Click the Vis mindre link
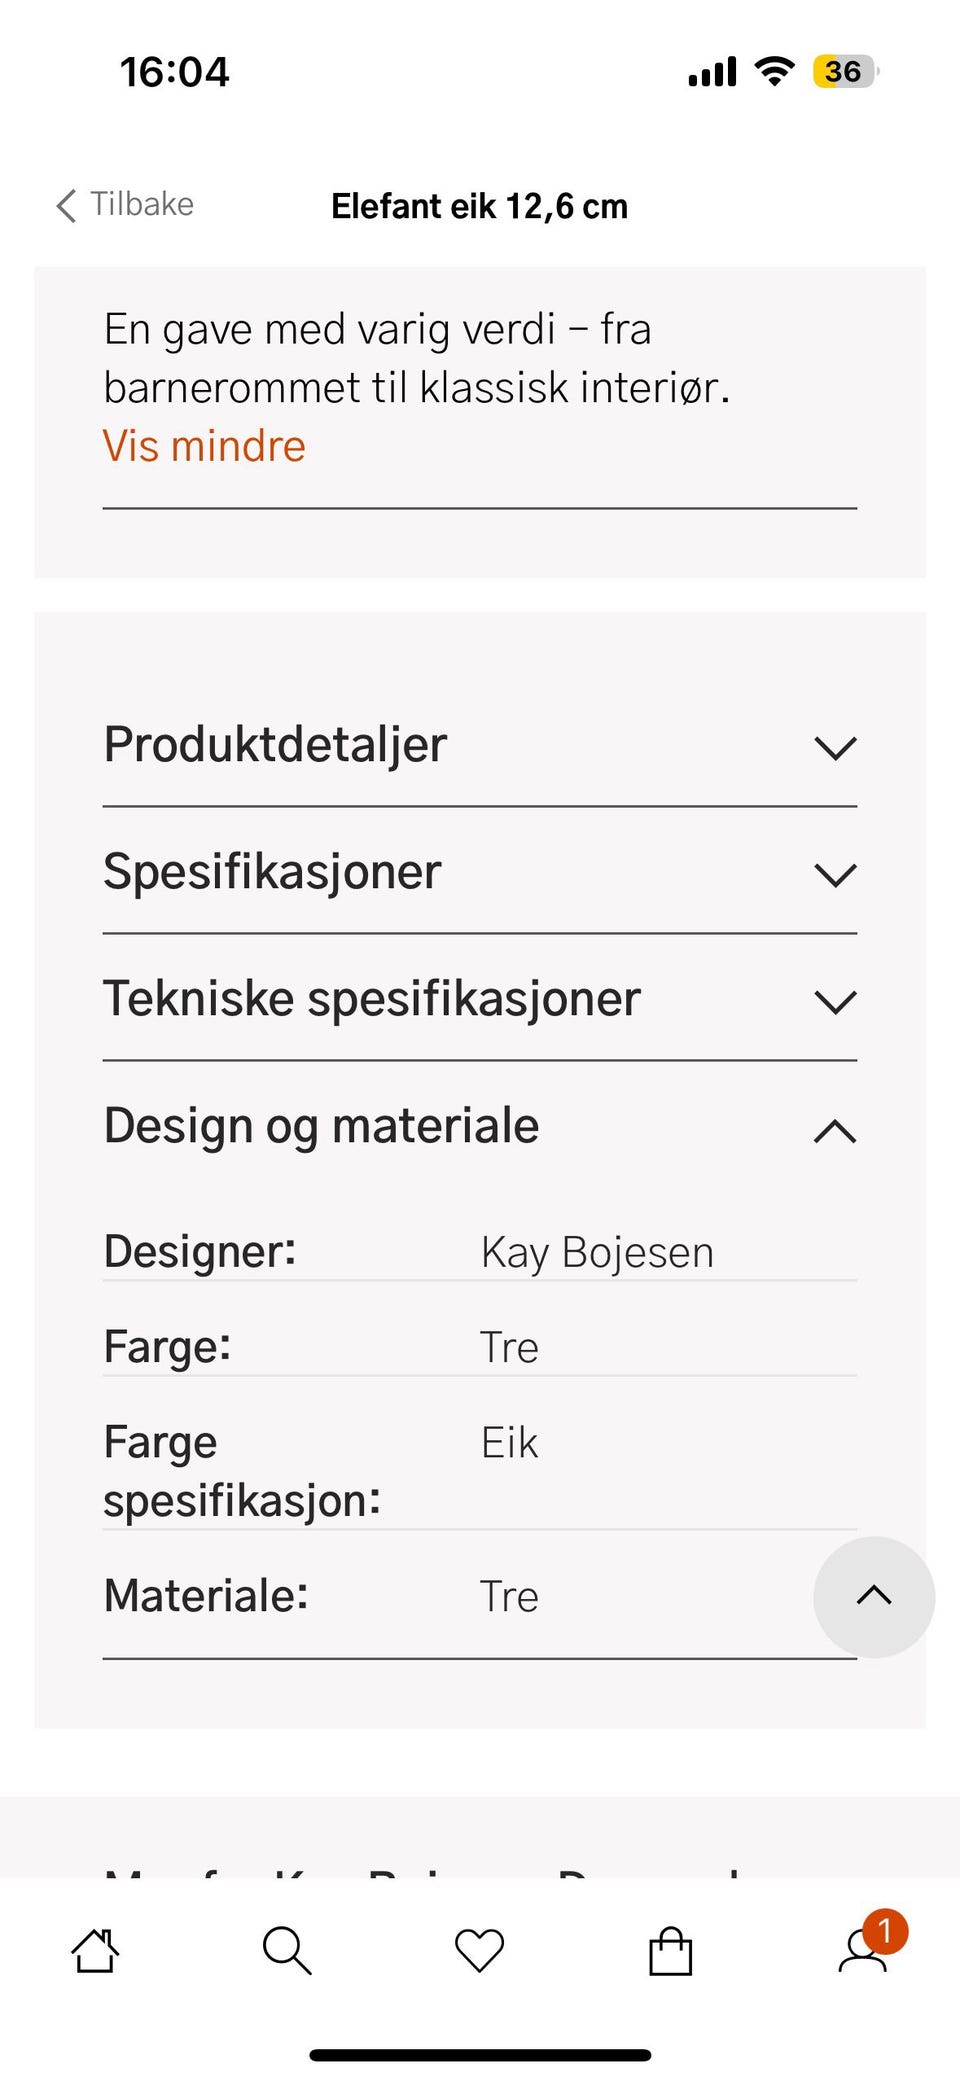This screenshot has width=960, height=2081. [204, 447]
